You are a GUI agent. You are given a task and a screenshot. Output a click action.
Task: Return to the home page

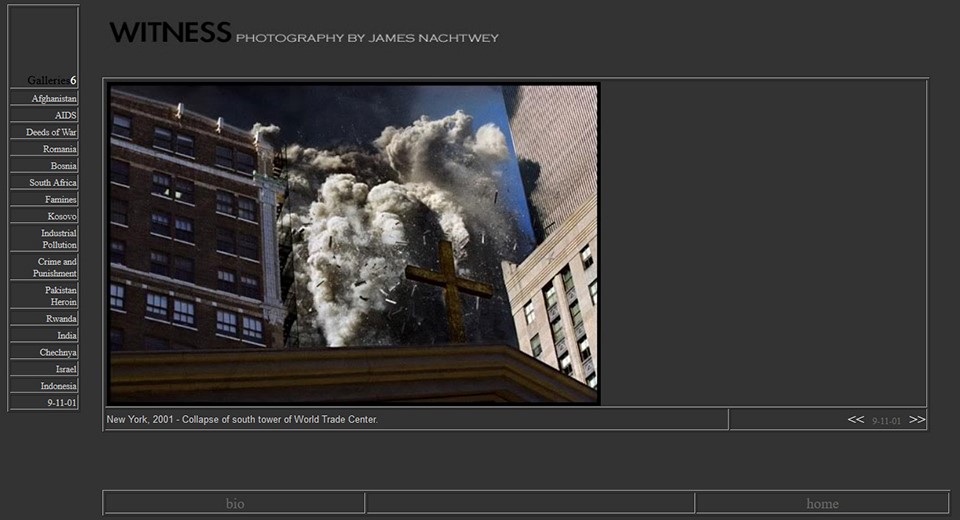click(822, 503)
